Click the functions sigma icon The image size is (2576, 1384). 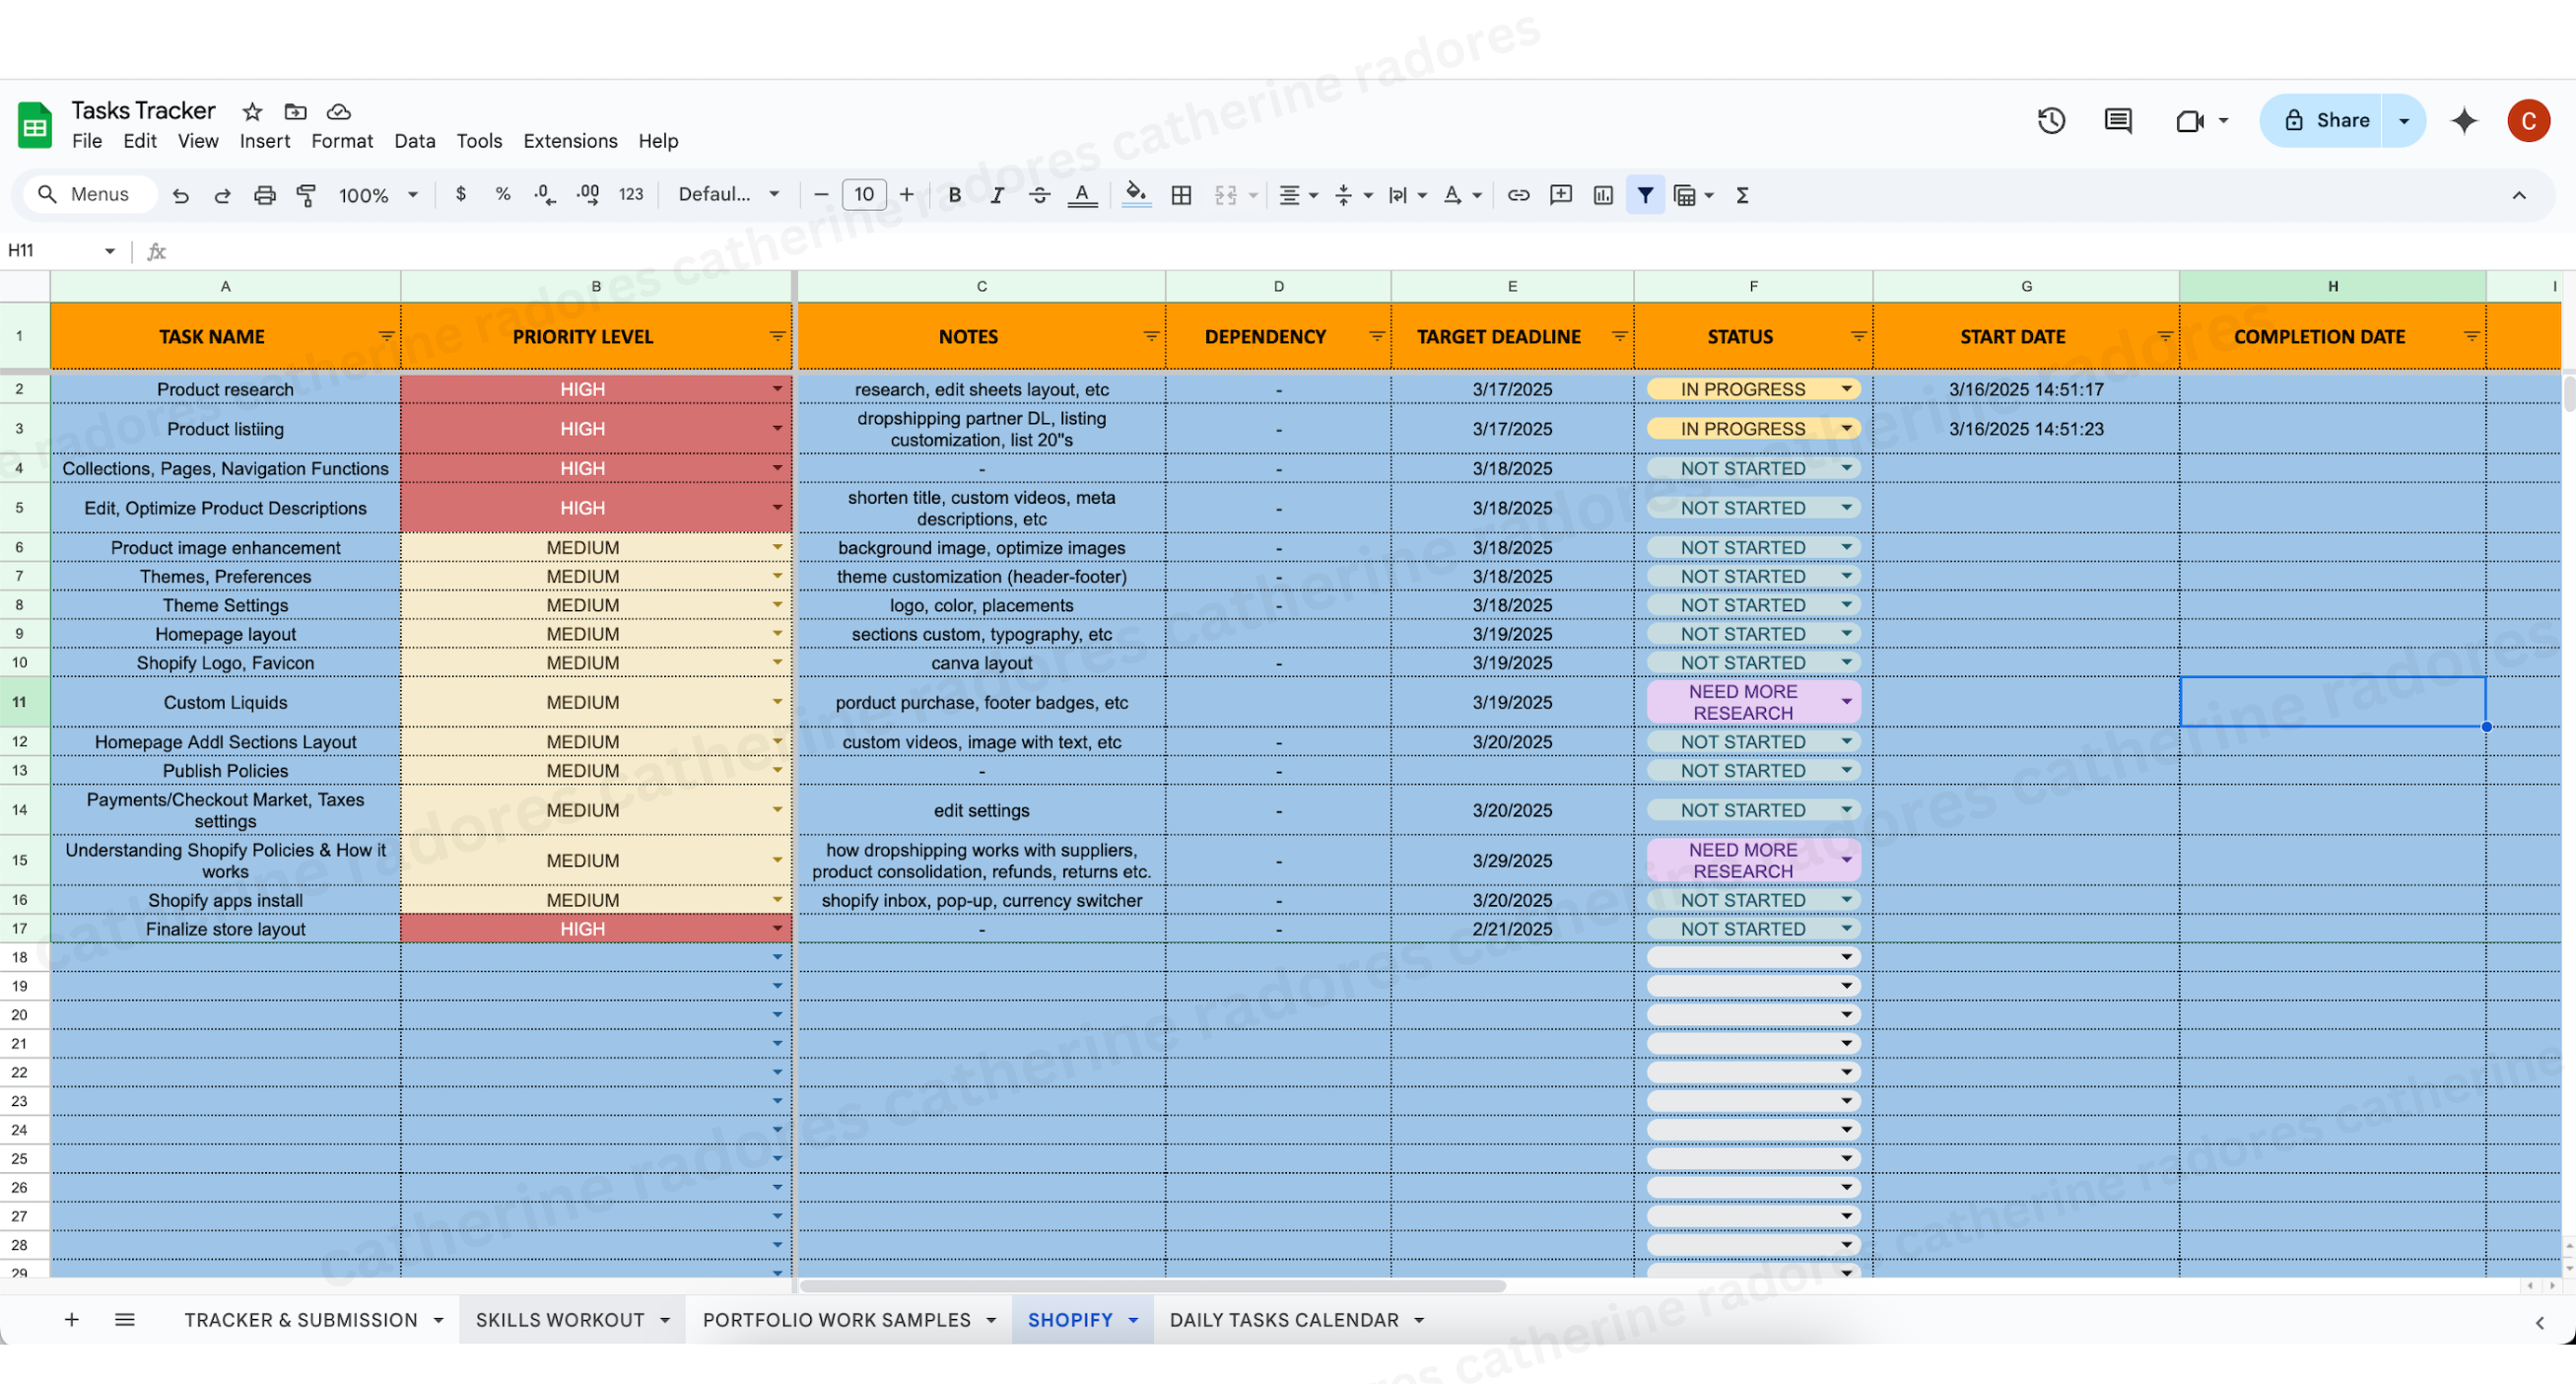tap(1742, 195)
